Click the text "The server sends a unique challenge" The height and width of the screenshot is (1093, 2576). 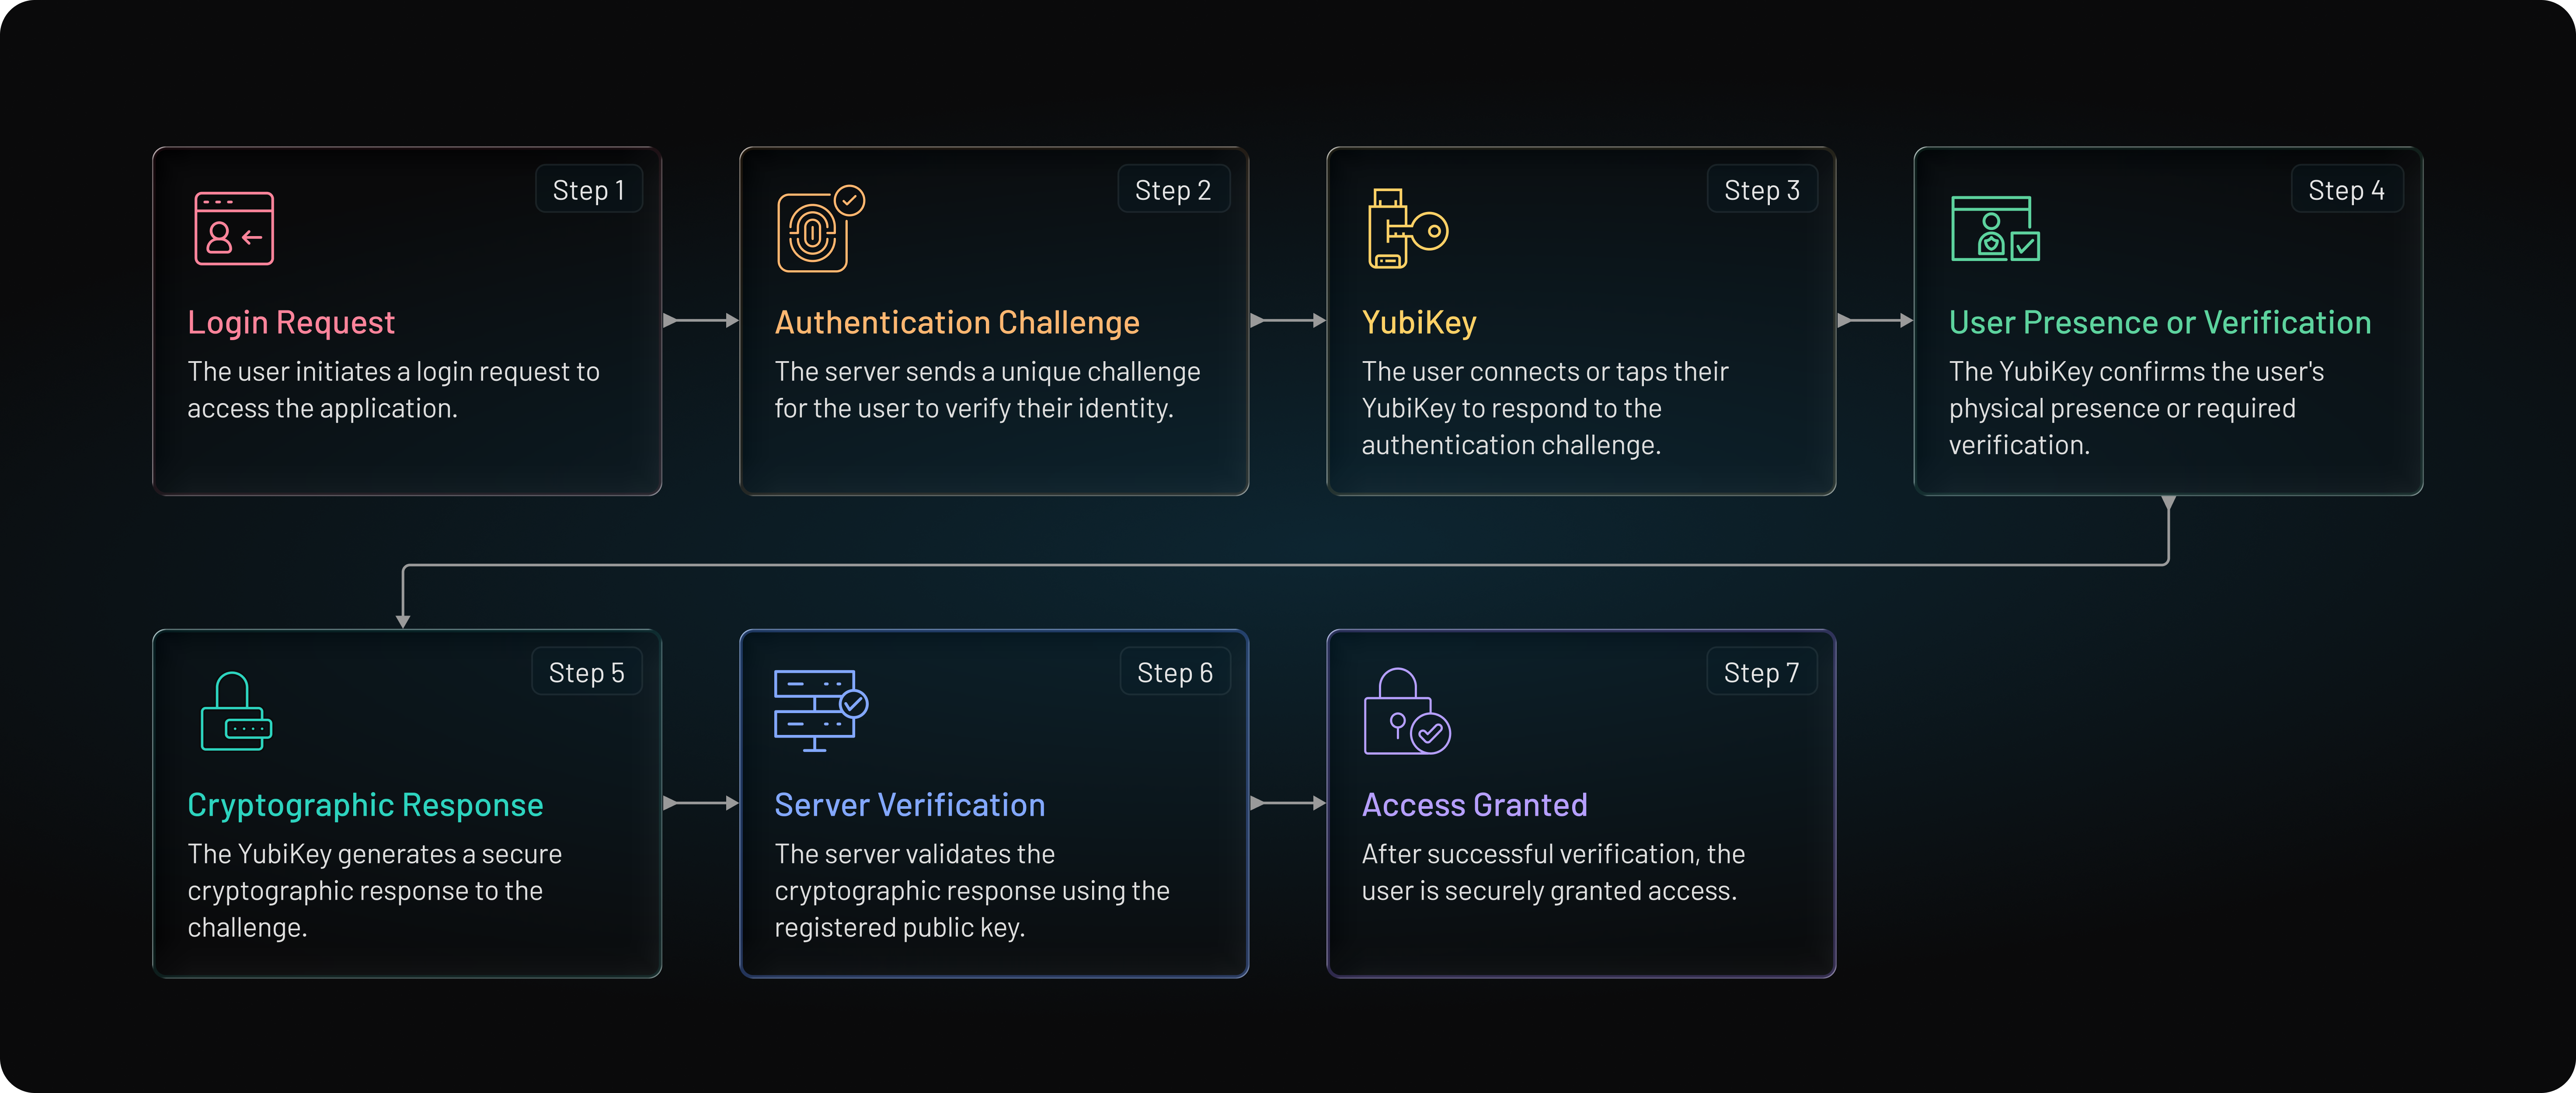(987, 372)
